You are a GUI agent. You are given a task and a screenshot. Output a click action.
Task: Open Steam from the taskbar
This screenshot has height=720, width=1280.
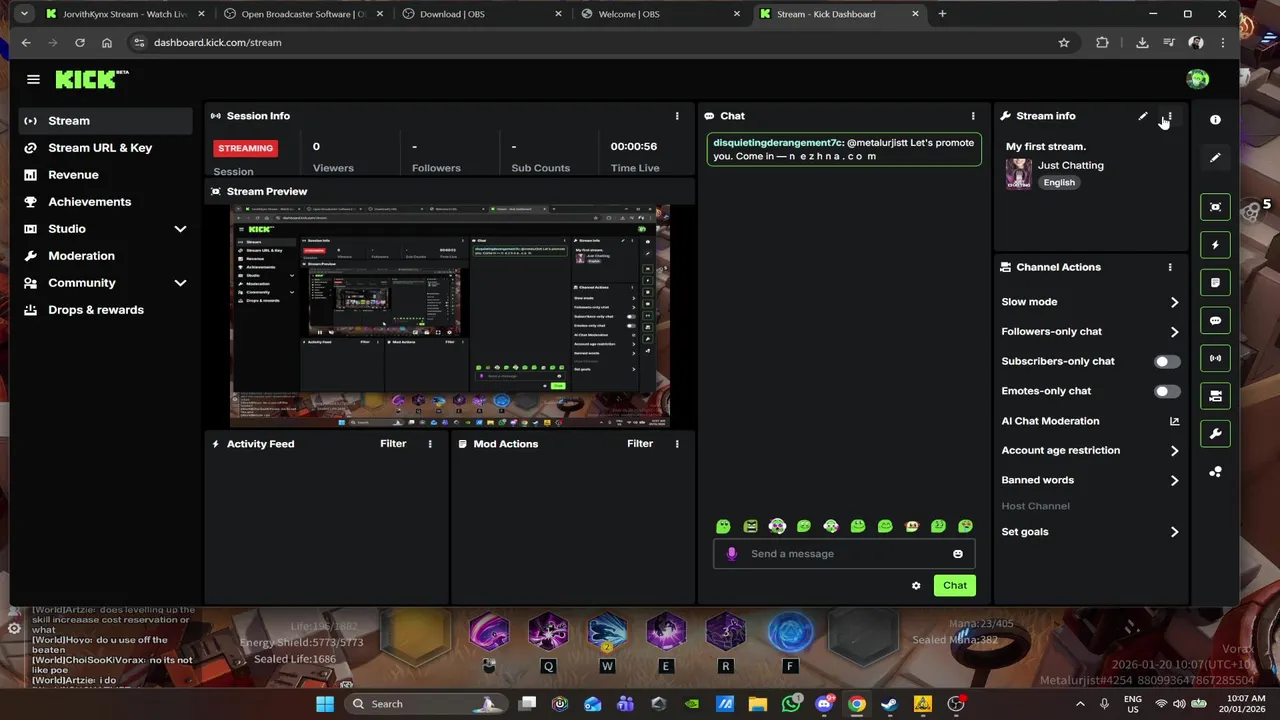pos(889,704)
